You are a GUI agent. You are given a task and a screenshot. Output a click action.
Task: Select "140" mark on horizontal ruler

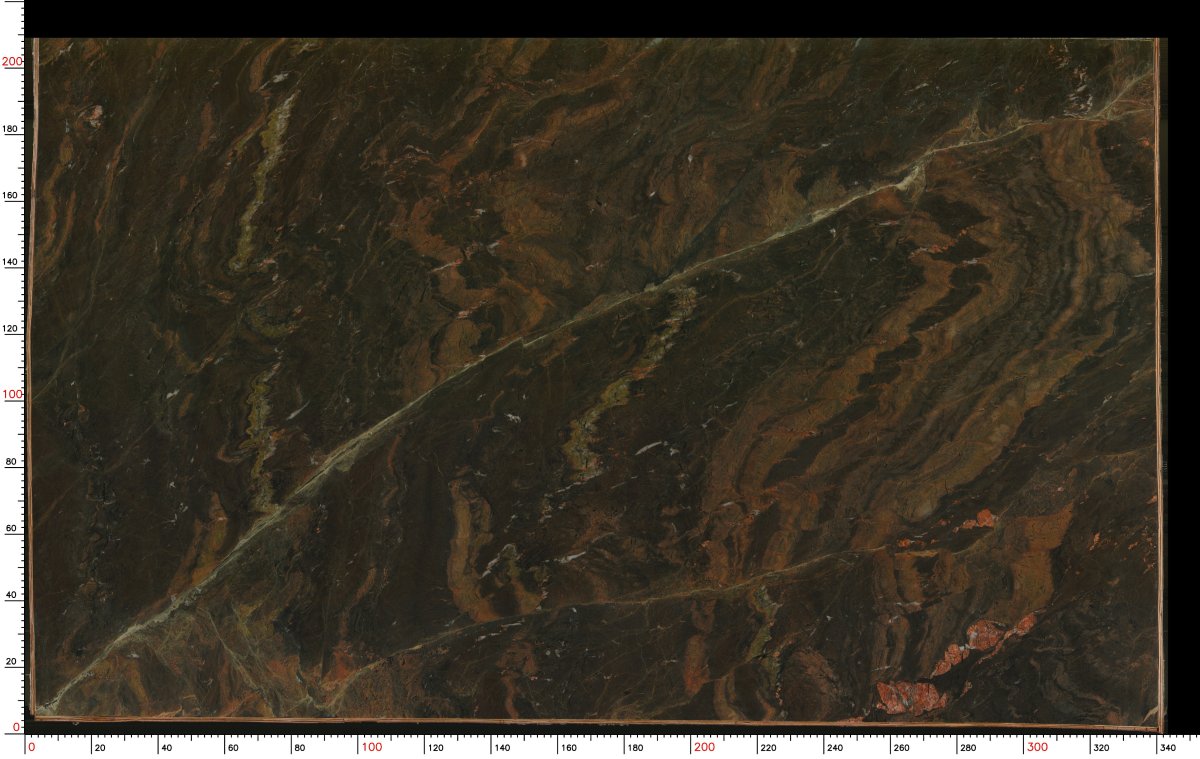pyautogui.click(x=502, y=748)
